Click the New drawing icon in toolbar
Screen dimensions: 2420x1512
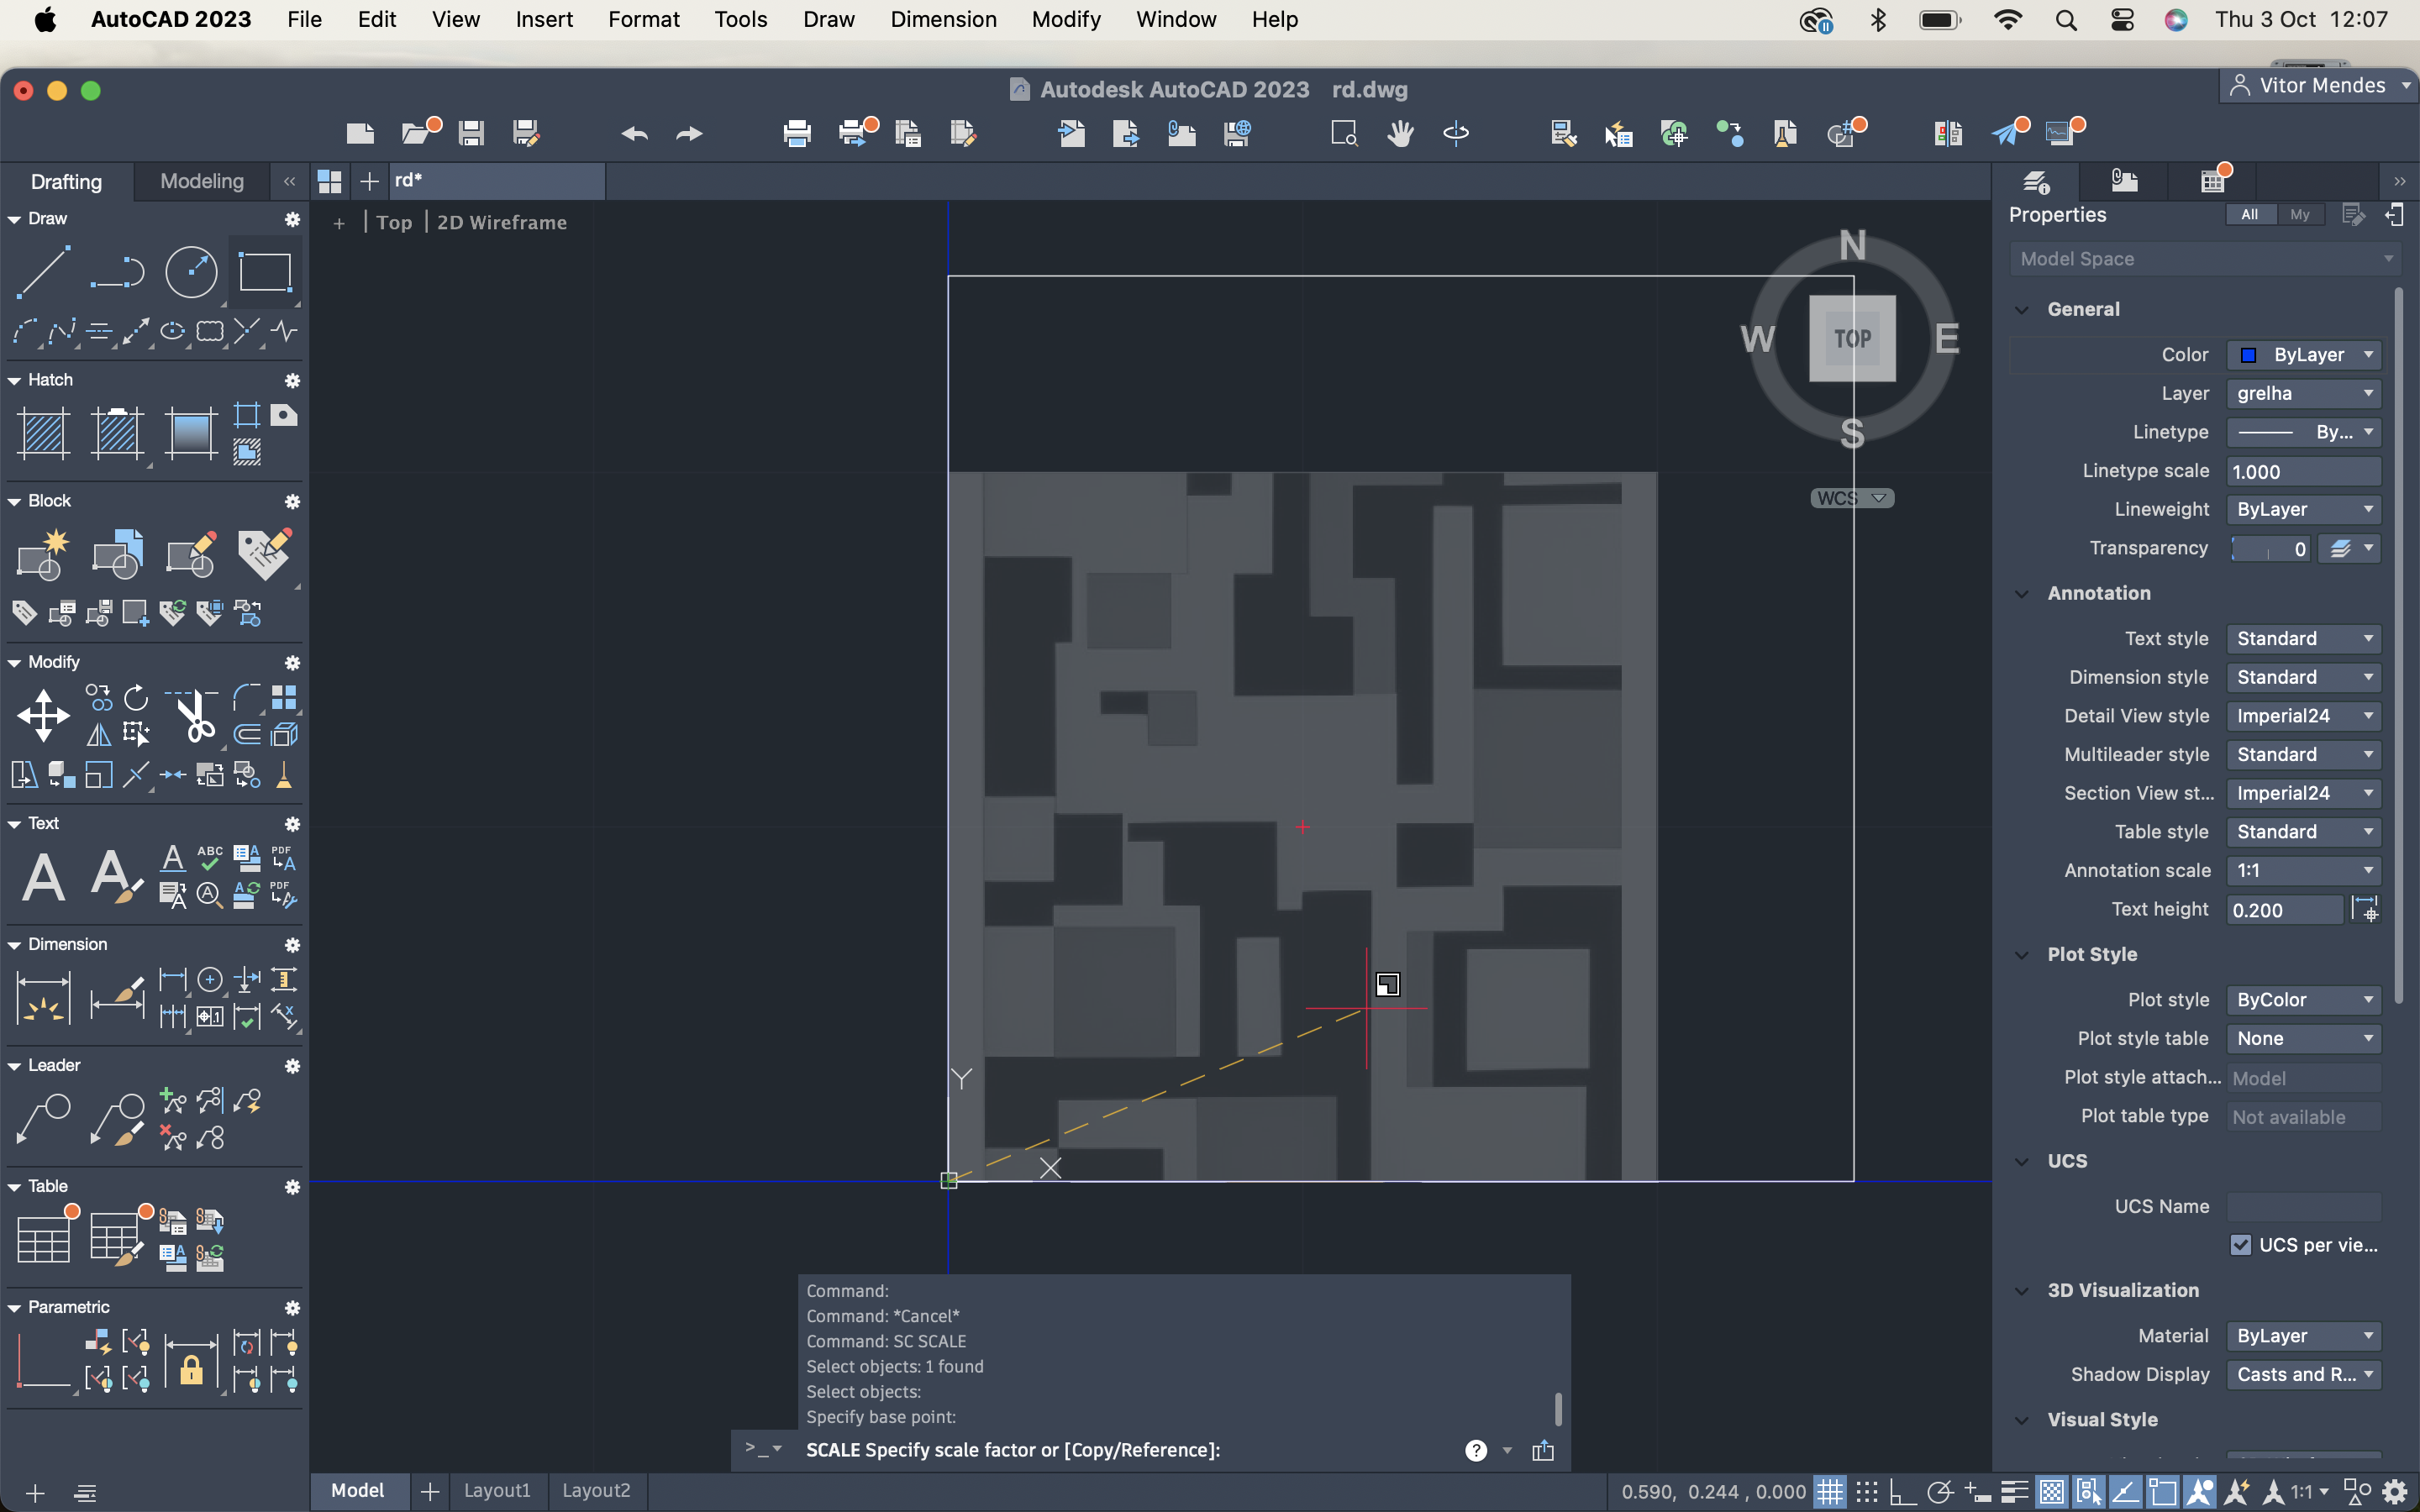tap(360, 133)
